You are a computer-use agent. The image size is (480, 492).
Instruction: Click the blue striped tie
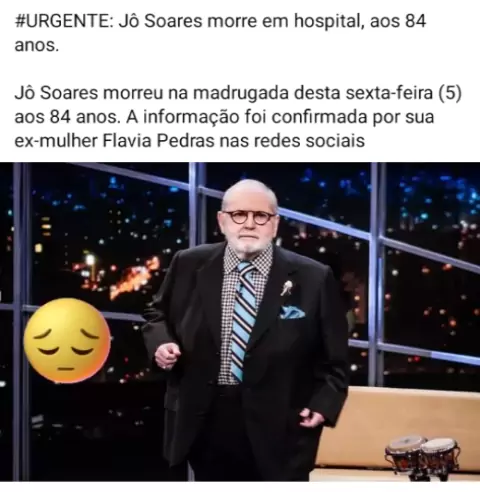pyautogui.click(x=244, y=320)
